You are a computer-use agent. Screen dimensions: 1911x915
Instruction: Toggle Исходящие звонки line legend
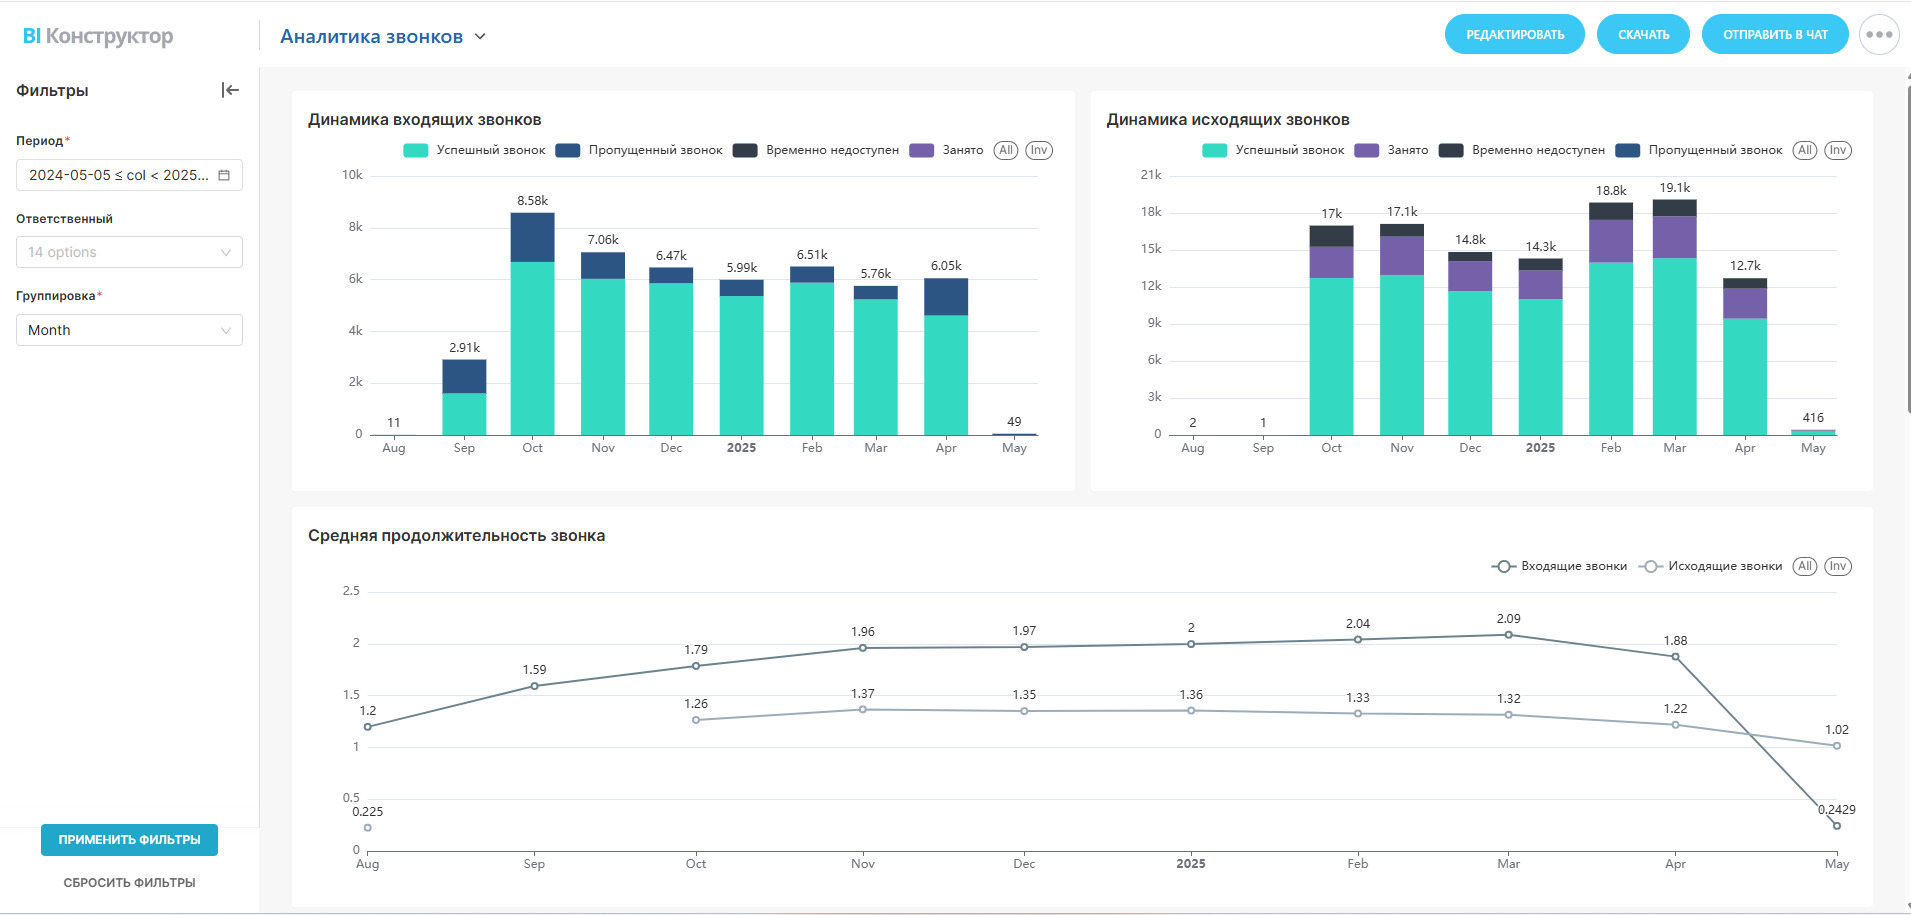[1710, 566]
